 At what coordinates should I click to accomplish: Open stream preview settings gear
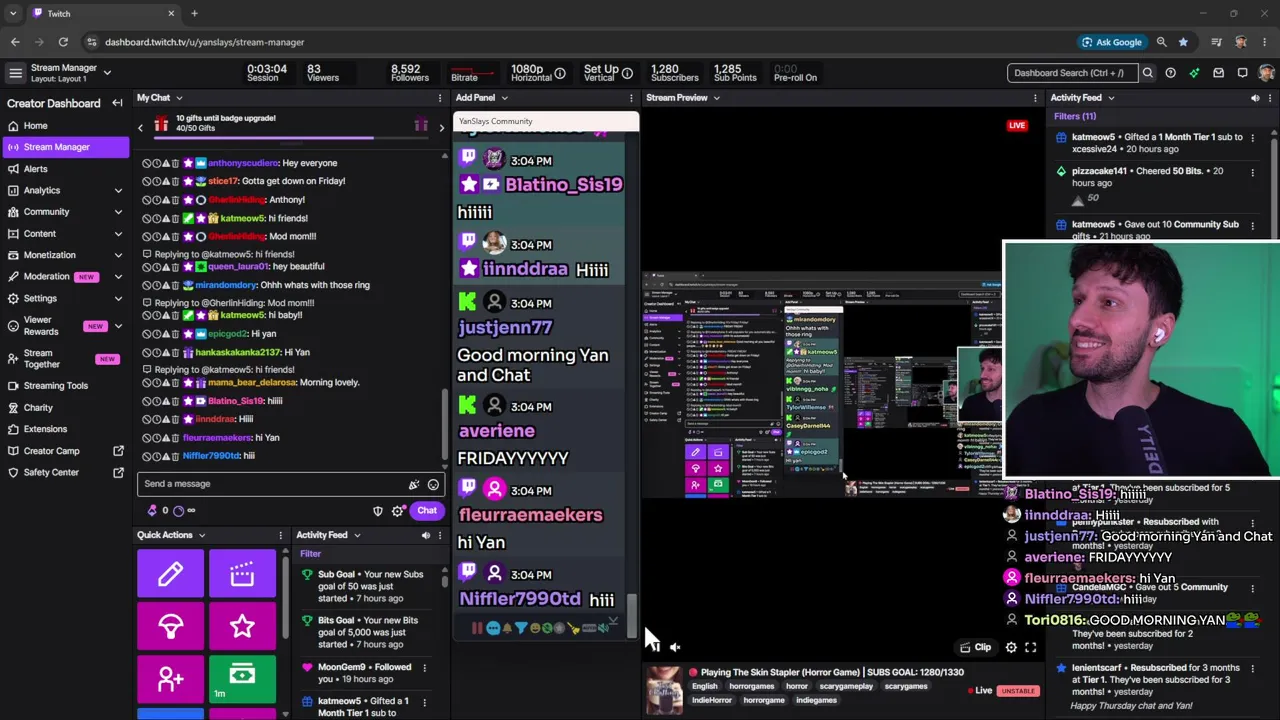[x=1011, y=647]
